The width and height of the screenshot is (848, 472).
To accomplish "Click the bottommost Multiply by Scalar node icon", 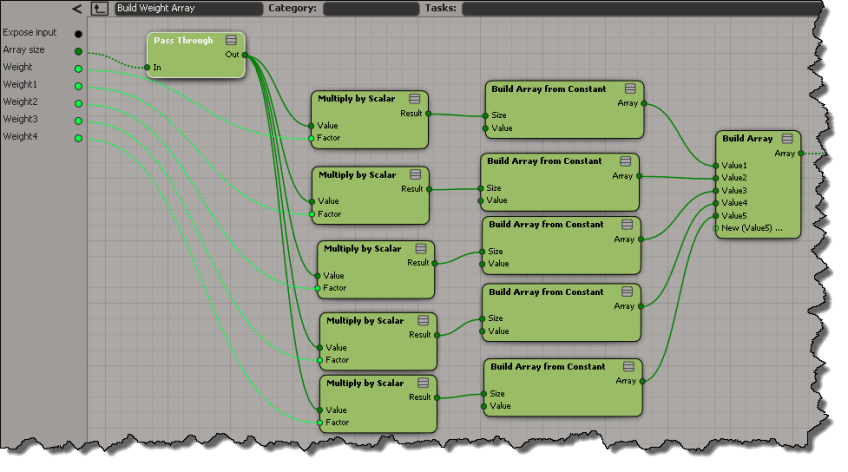I will [x=421, y=383].
